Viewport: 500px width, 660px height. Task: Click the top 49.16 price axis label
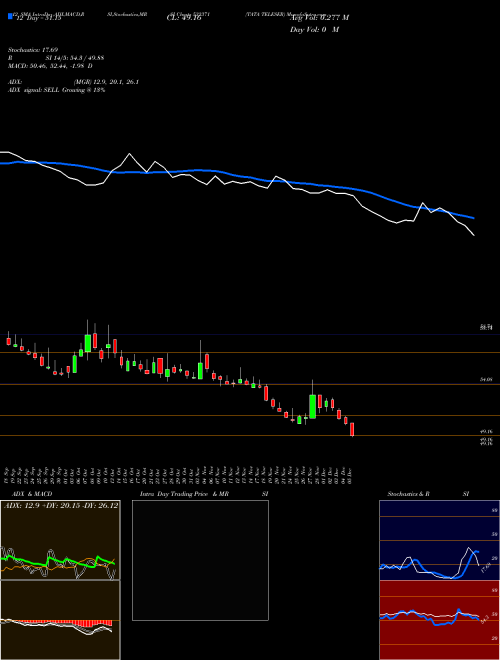coord(486,432)
